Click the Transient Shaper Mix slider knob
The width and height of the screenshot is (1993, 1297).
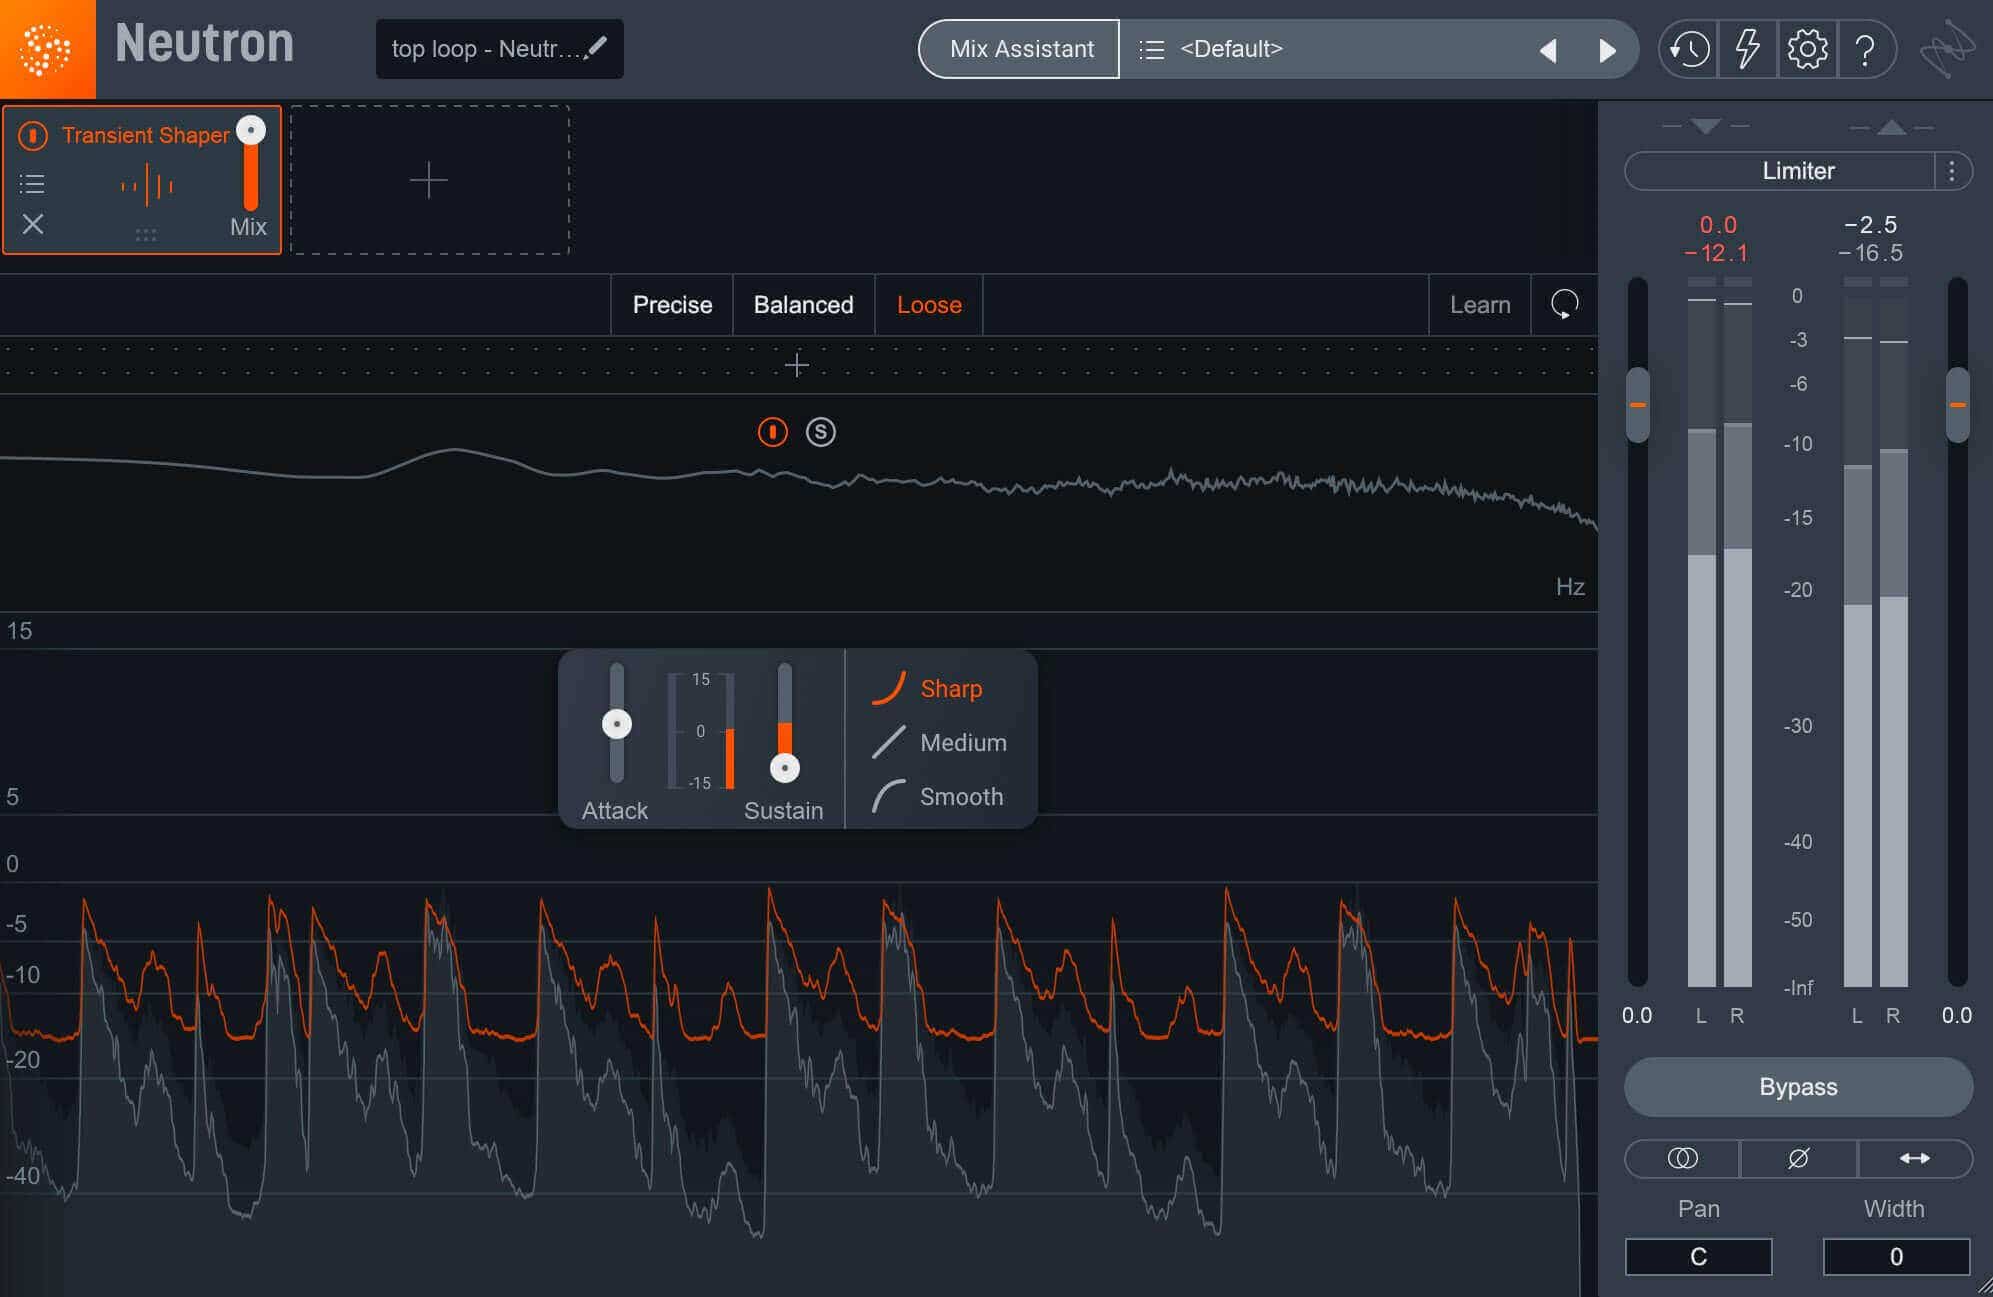pyautogui.click(x=251, y=130)
